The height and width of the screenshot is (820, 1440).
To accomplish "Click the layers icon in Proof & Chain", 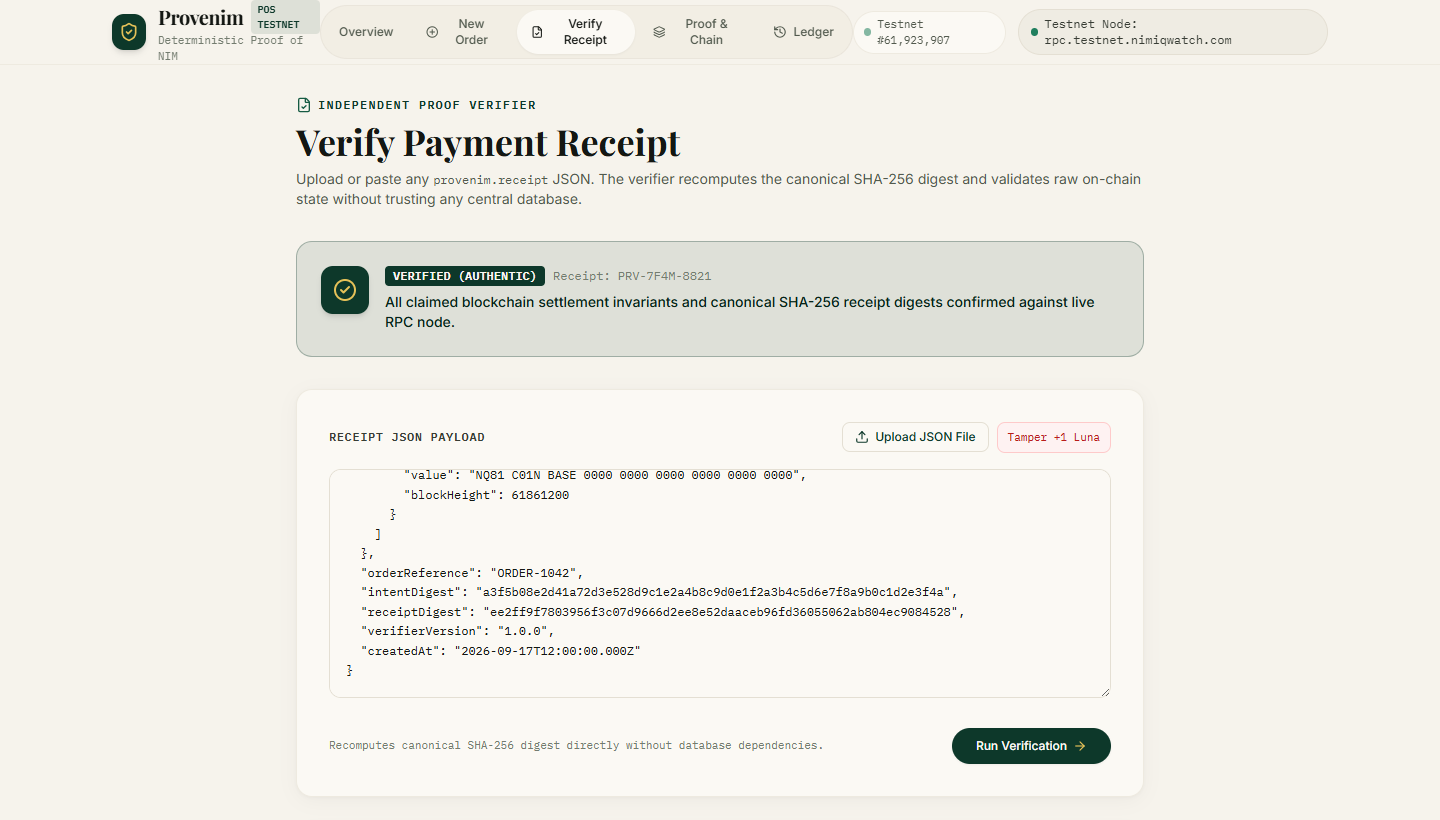I will (x=659, y=32).
